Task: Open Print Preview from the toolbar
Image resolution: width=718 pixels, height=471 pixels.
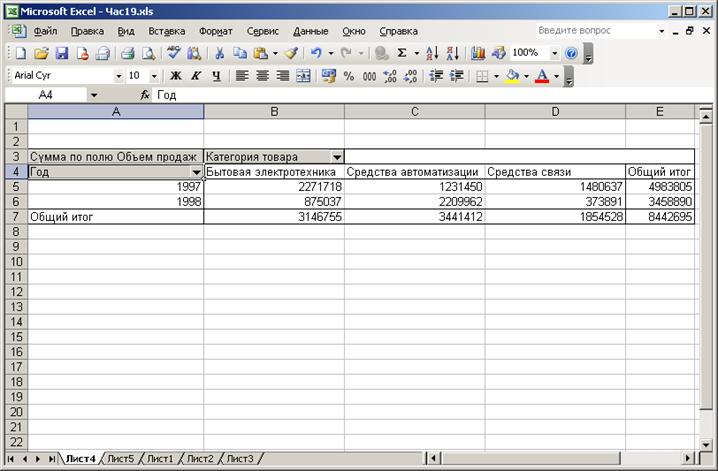Action: (x=148, y=54)
